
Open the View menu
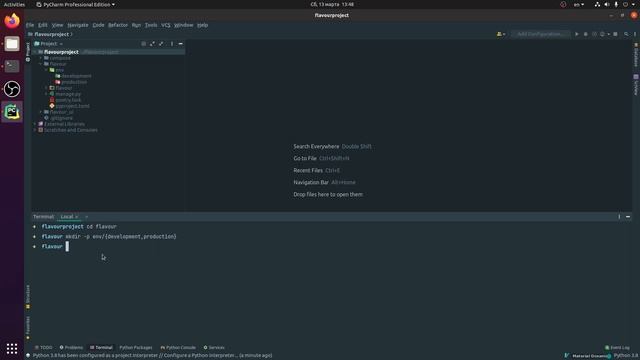[57, 25]
